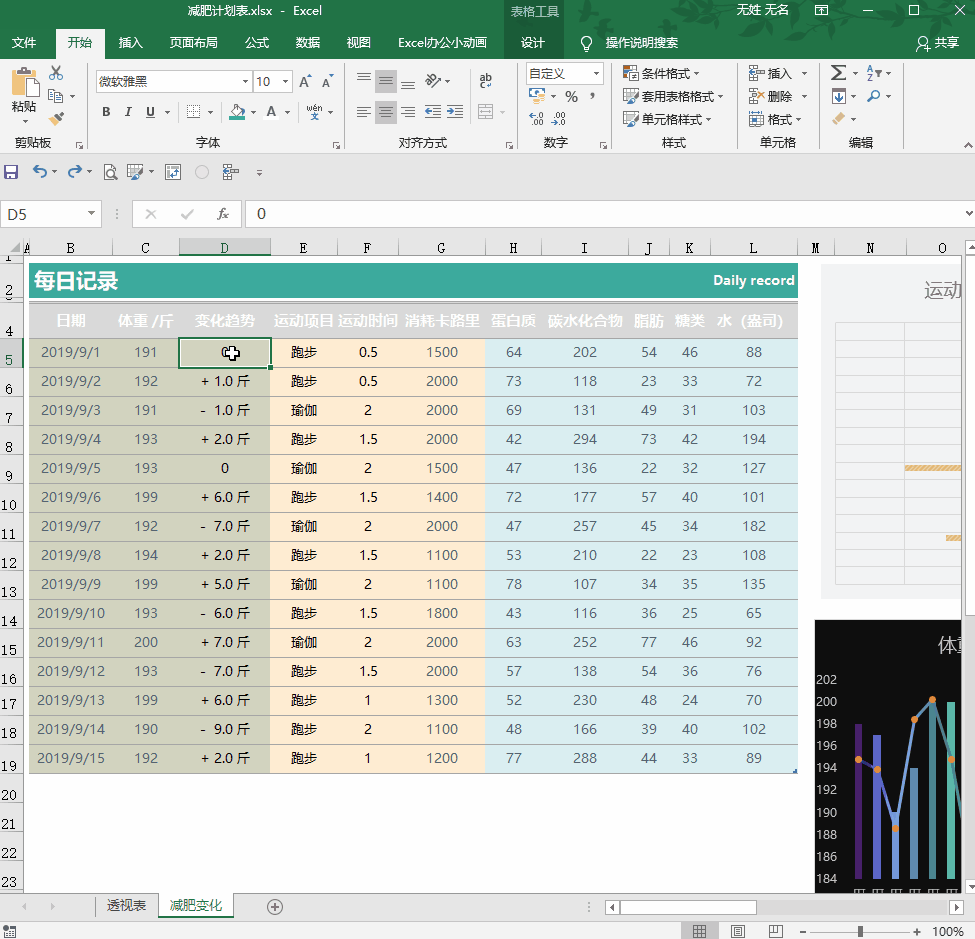This screenshot has width=975, height=939.
Task: Select column header G
Action: 441,248
